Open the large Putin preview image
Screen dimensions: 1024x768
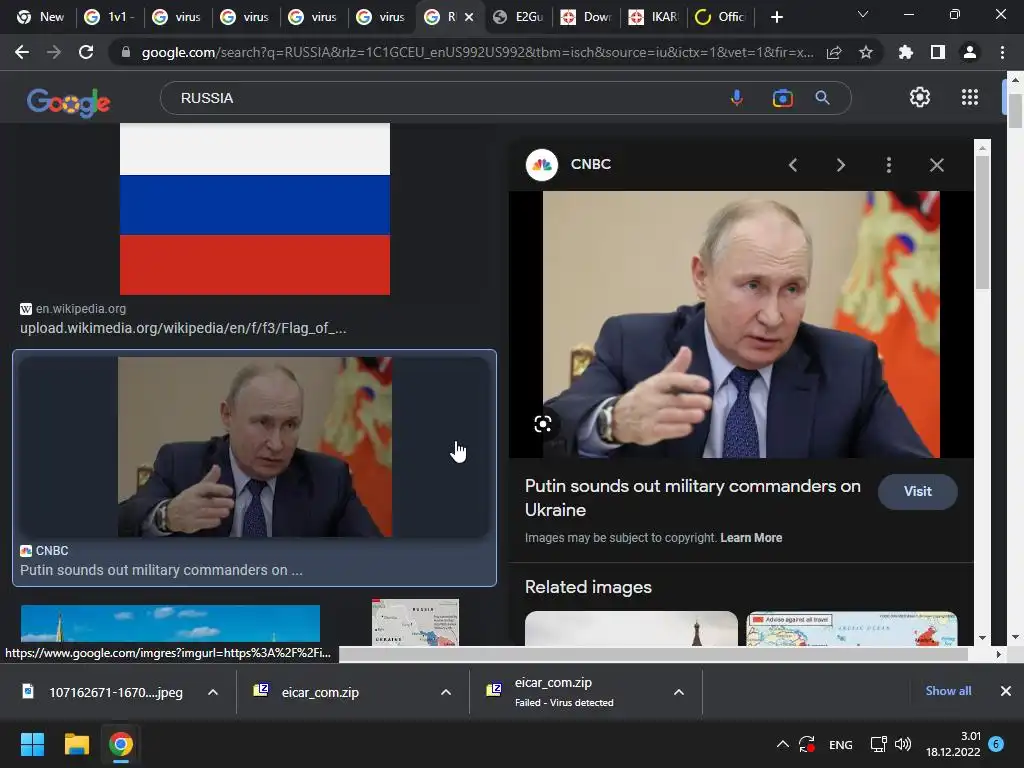click(741, 325)
